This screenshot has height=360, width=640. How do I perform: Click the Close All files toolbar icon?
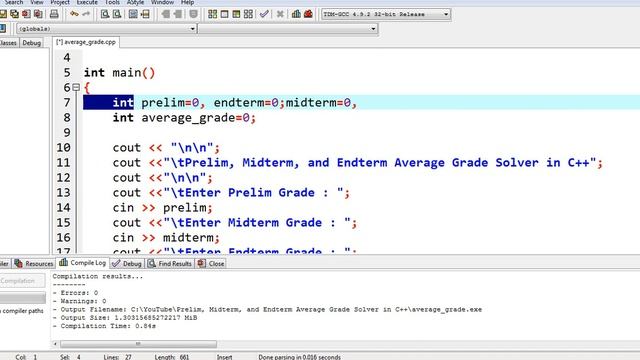tap(38, 14)
